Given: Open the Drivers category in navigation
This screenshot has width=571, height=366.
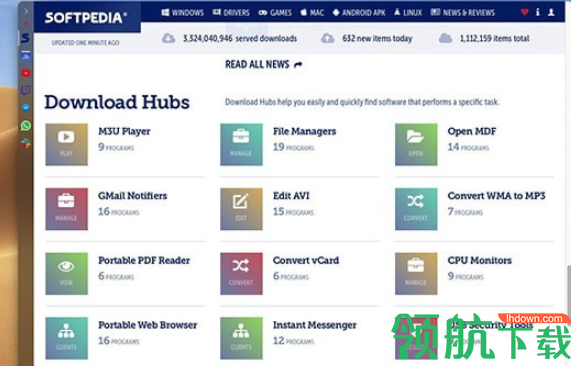Looking at the screenshot, I should point(231,13).
